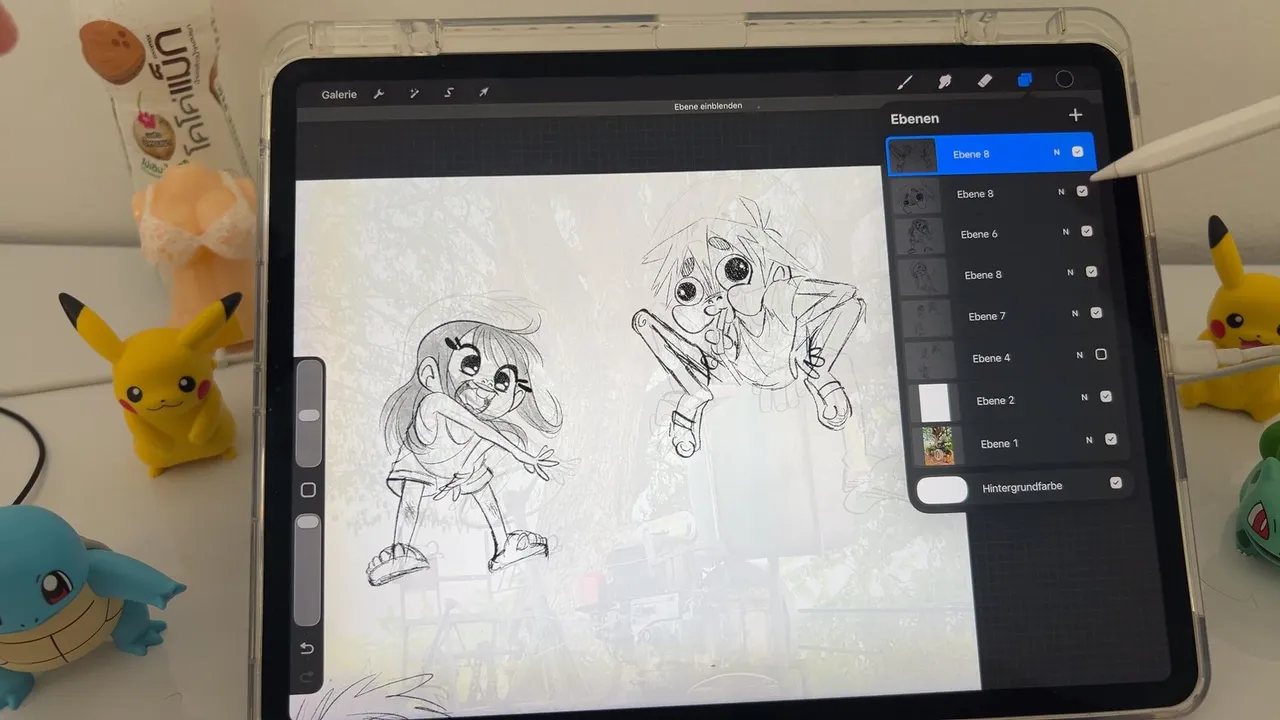Select the Ebene 1 layer row

[x=1021, y=443]
